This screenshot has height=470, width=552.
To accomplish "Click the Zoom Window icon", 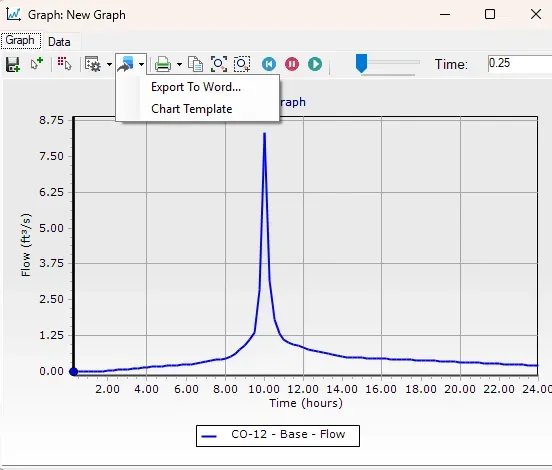I will tap(242, 64).
